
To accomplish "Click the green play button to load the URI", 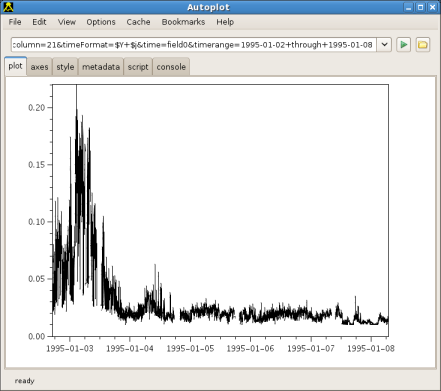I will (403, 44).
